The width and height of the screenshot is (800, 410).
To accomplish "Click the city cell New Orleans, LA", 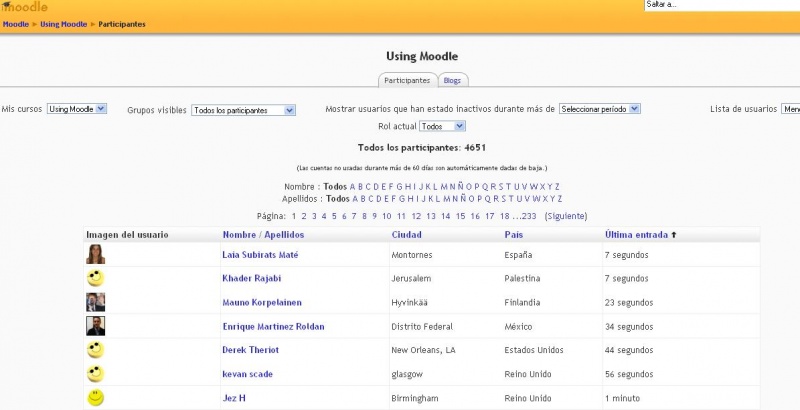I will point(423,350).
